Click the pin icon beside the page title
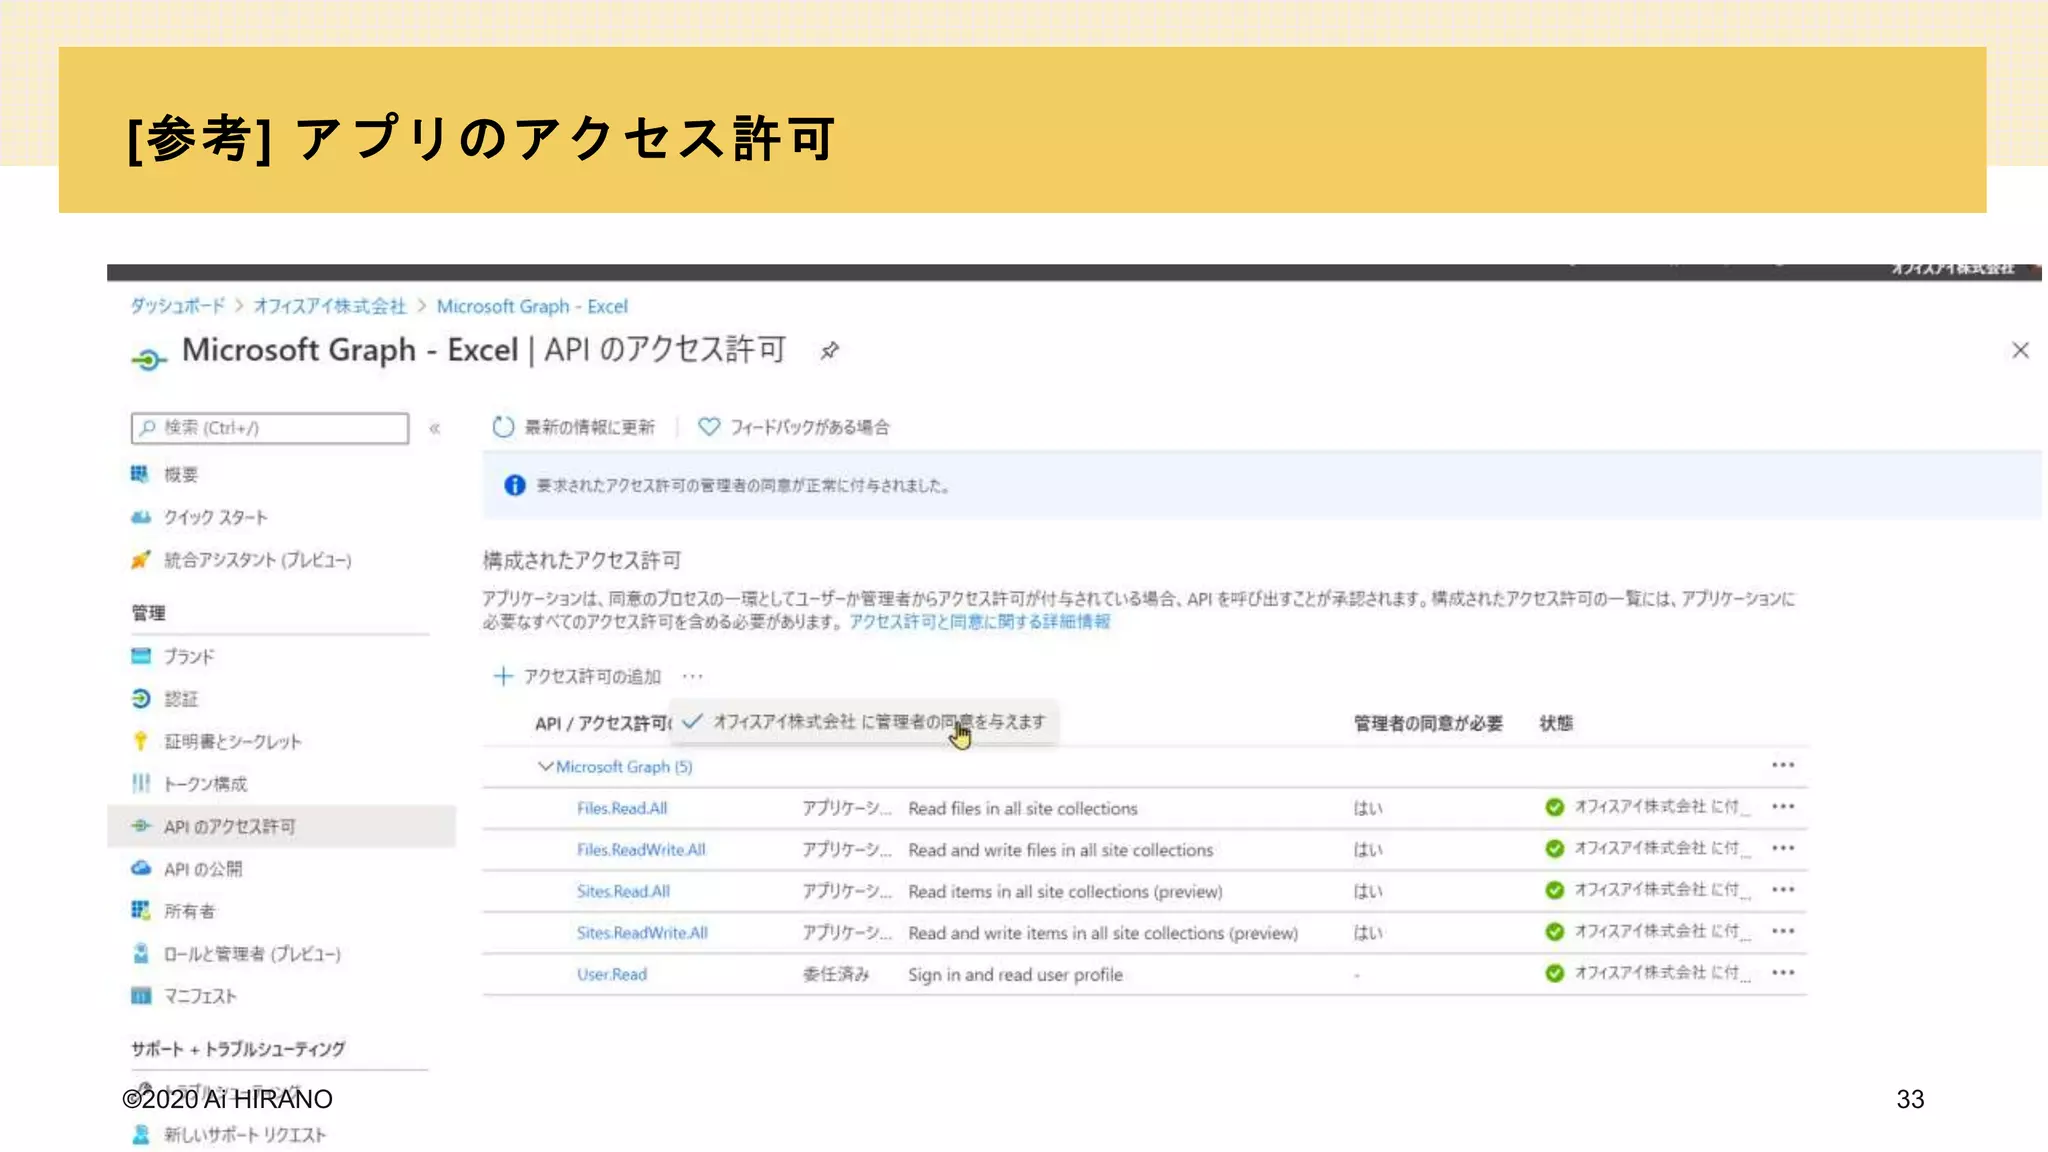The image size is (2048, 1152). tap(829, 351)
